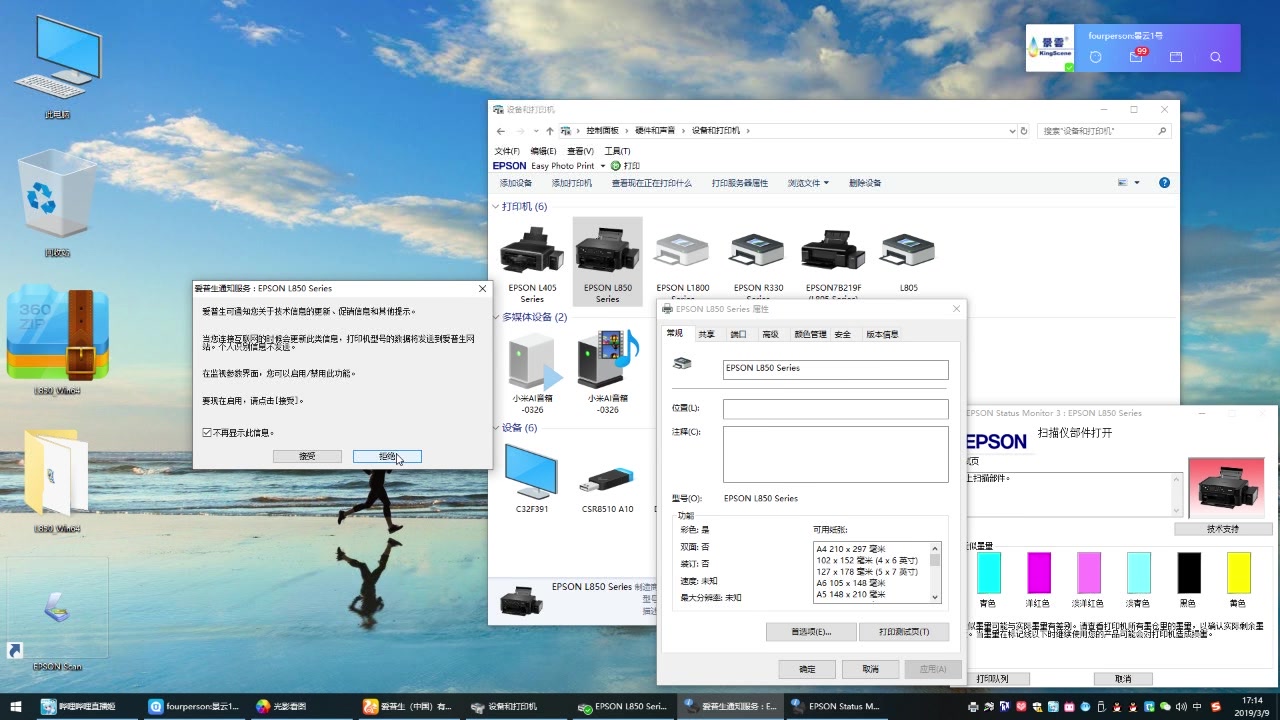Expand the address bar history dropdown
The width and height of the screenshot is (1280, 720).
pyautogui.click(x=1011, y=131)
